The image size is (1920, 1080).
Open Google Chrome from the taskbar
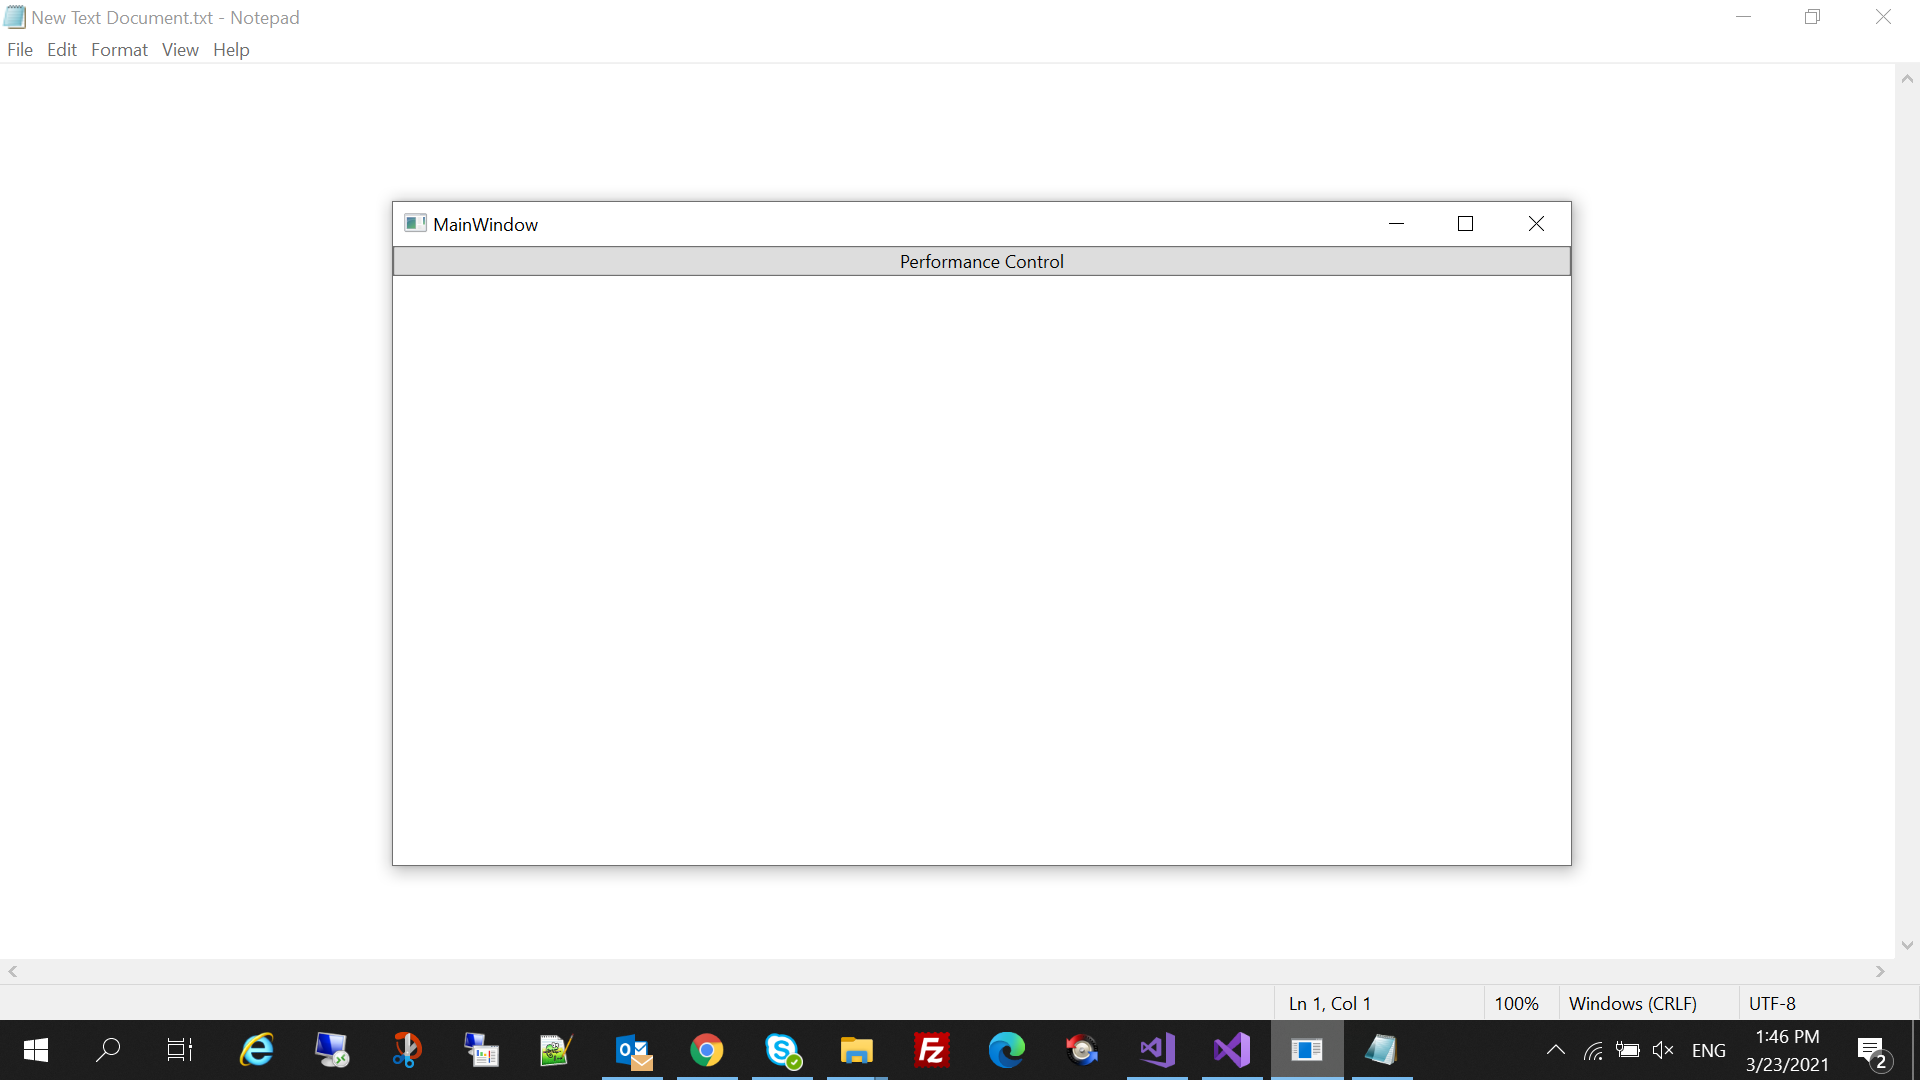707,1050
